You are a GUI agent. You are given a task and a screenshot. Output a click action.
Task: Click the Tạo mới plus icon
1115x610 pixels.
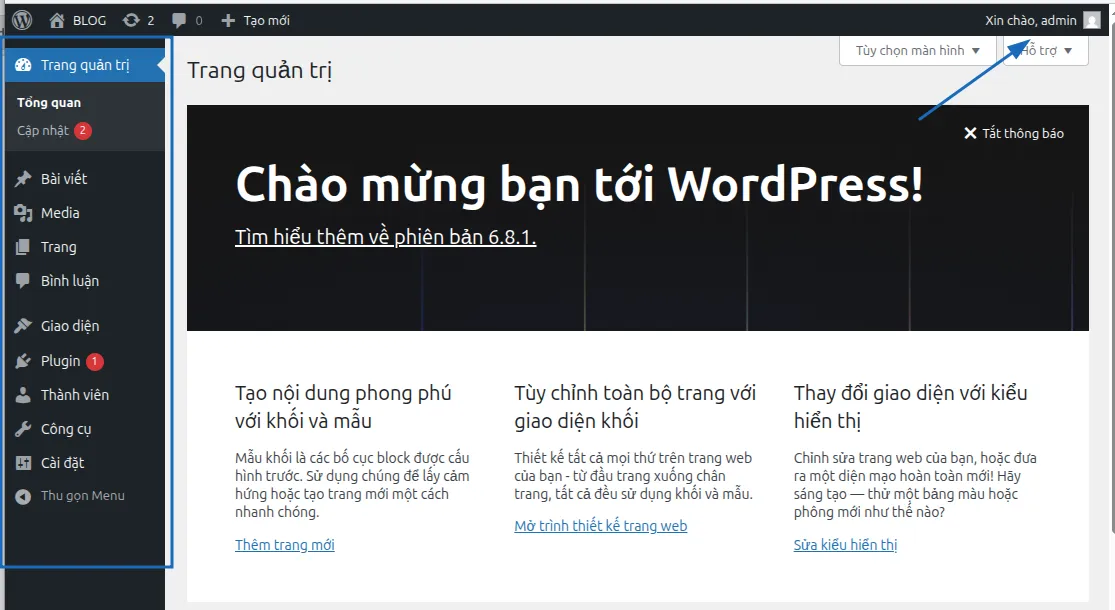coord(228,19)
